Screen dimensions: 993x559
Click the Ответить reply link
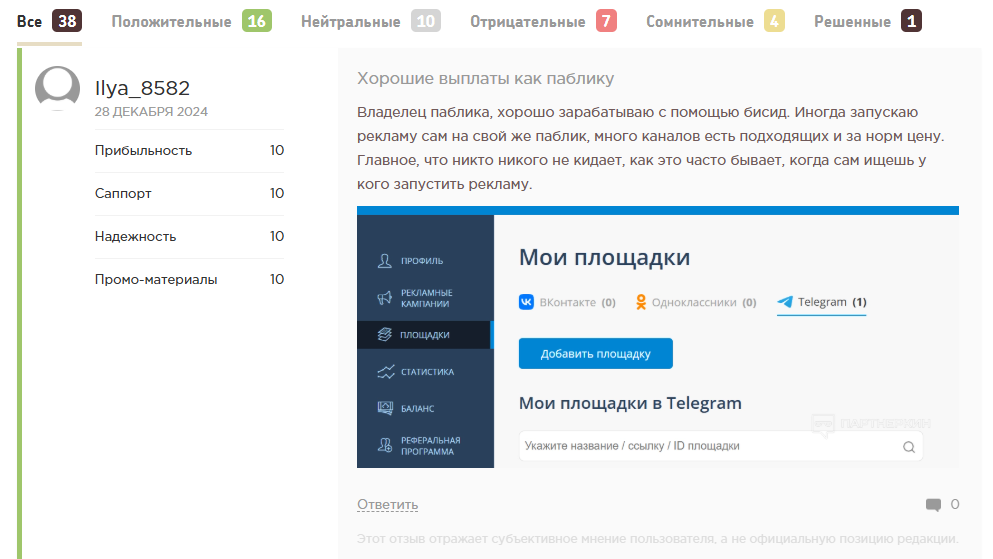[x=387, y=505]
